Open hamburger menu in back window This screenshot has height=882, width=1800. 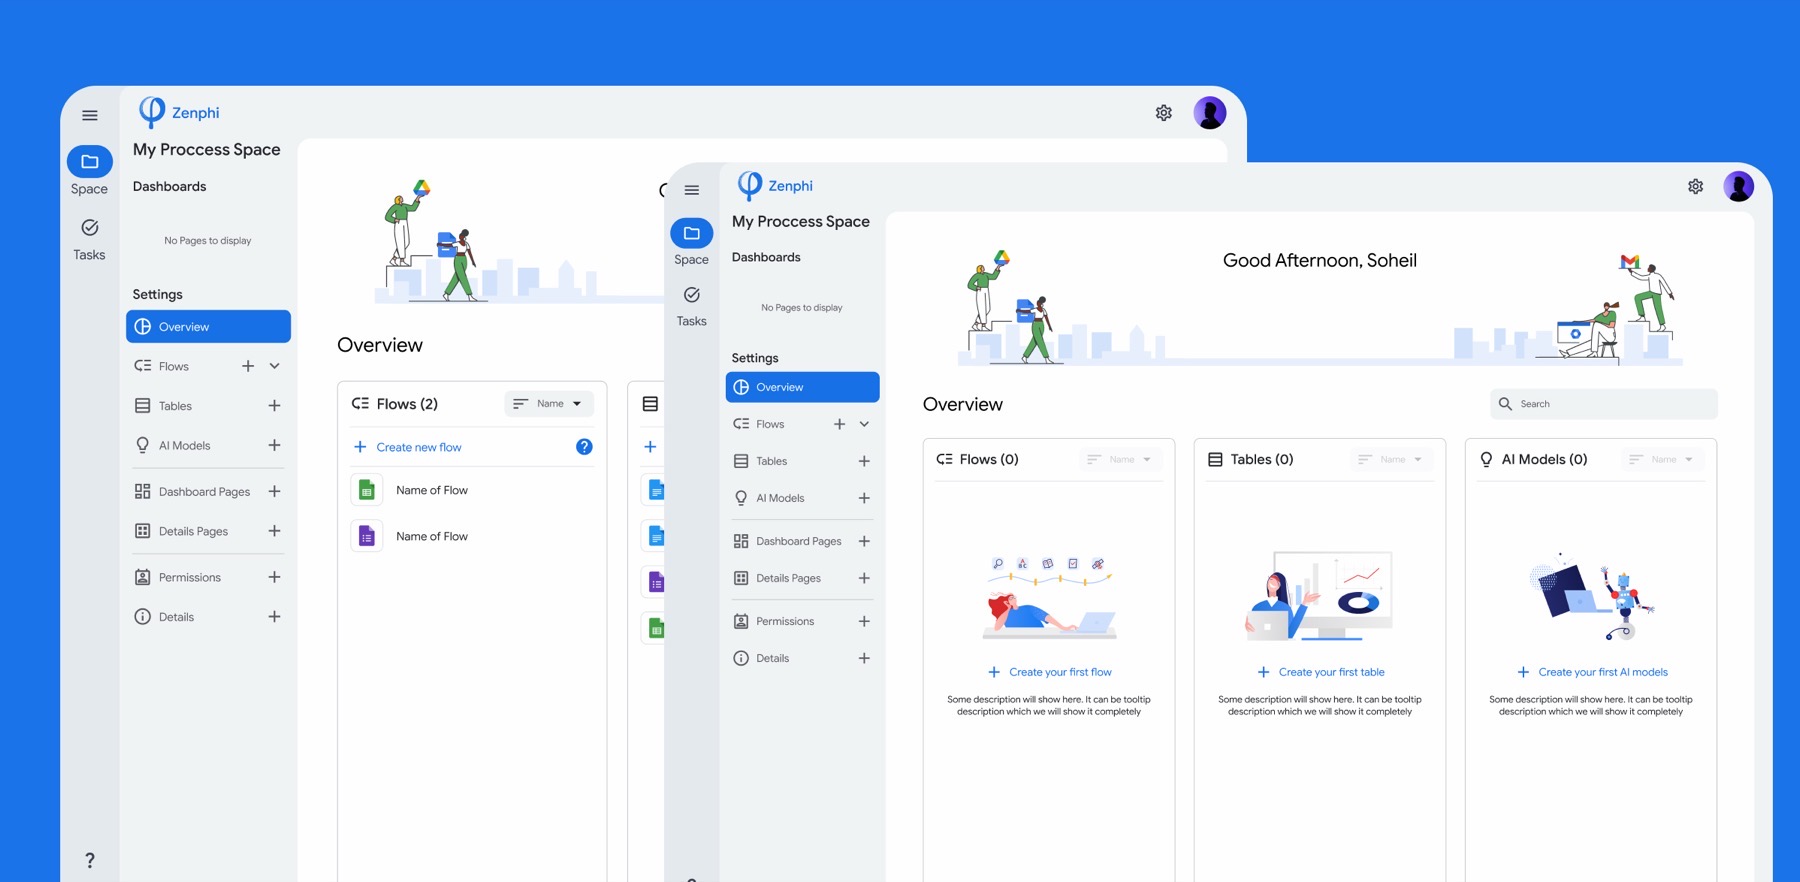pos(90,116)
